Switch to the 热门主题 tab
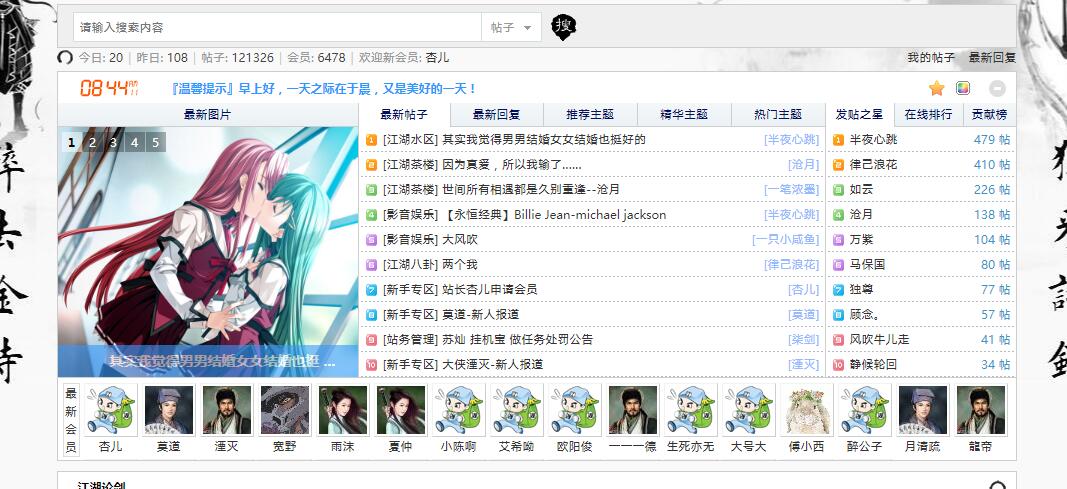Image resolution: width=1067 pixels, height=489 pixels. [x=778, y=114]
